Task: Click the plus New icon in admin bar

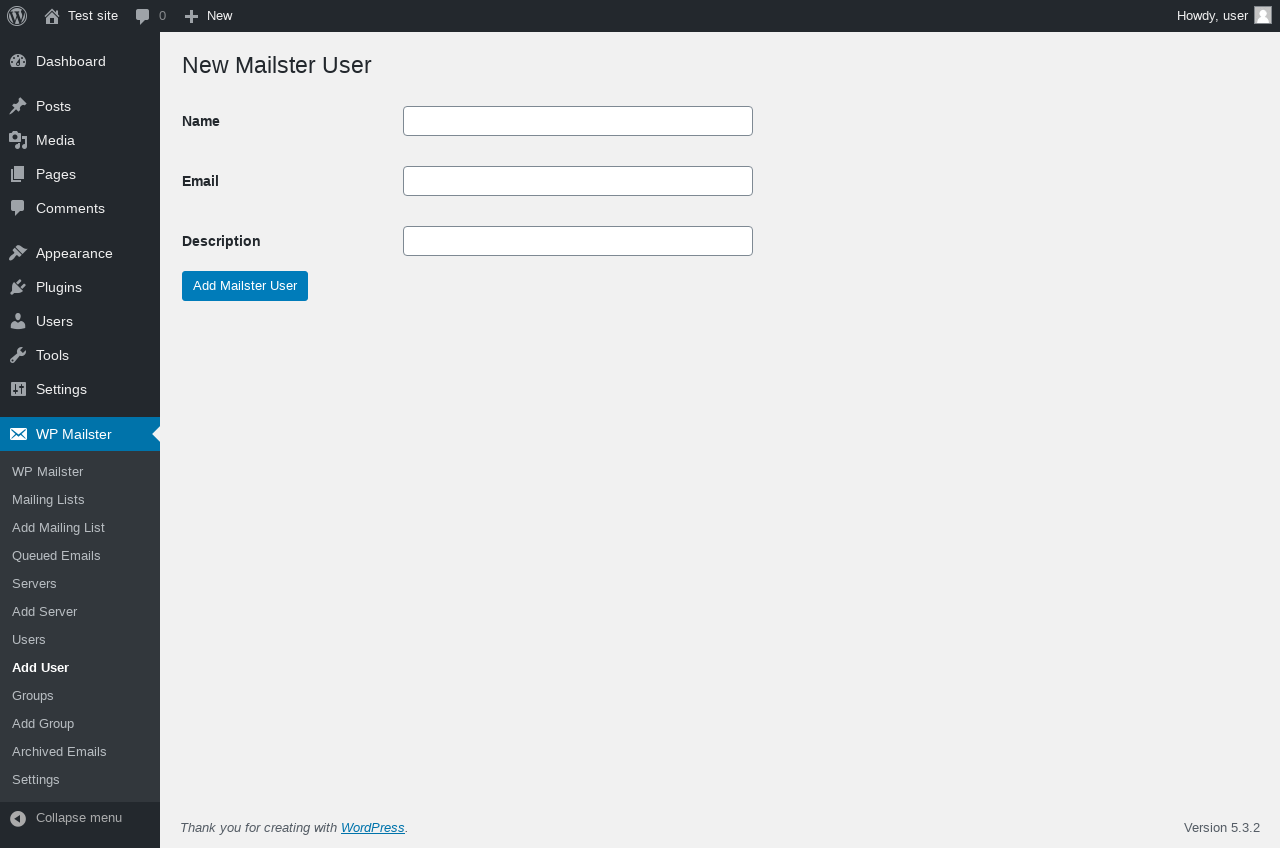Action: coord(191,16)
